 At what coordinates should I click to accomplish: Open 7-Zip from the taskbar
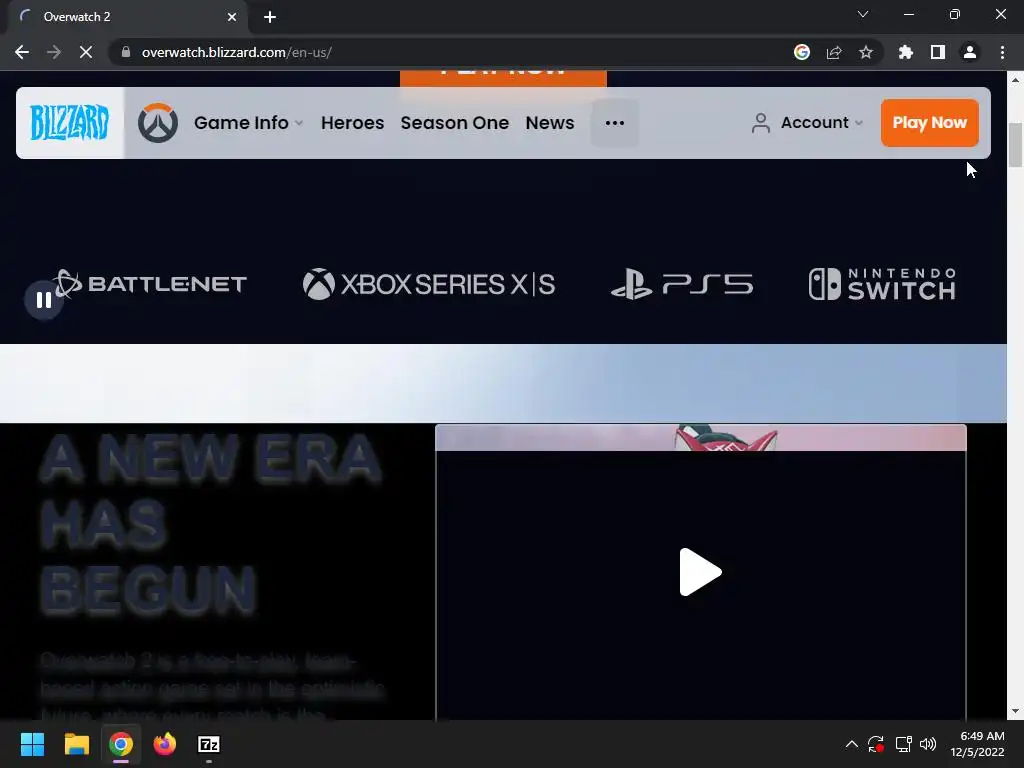click(x=209, y=744)
